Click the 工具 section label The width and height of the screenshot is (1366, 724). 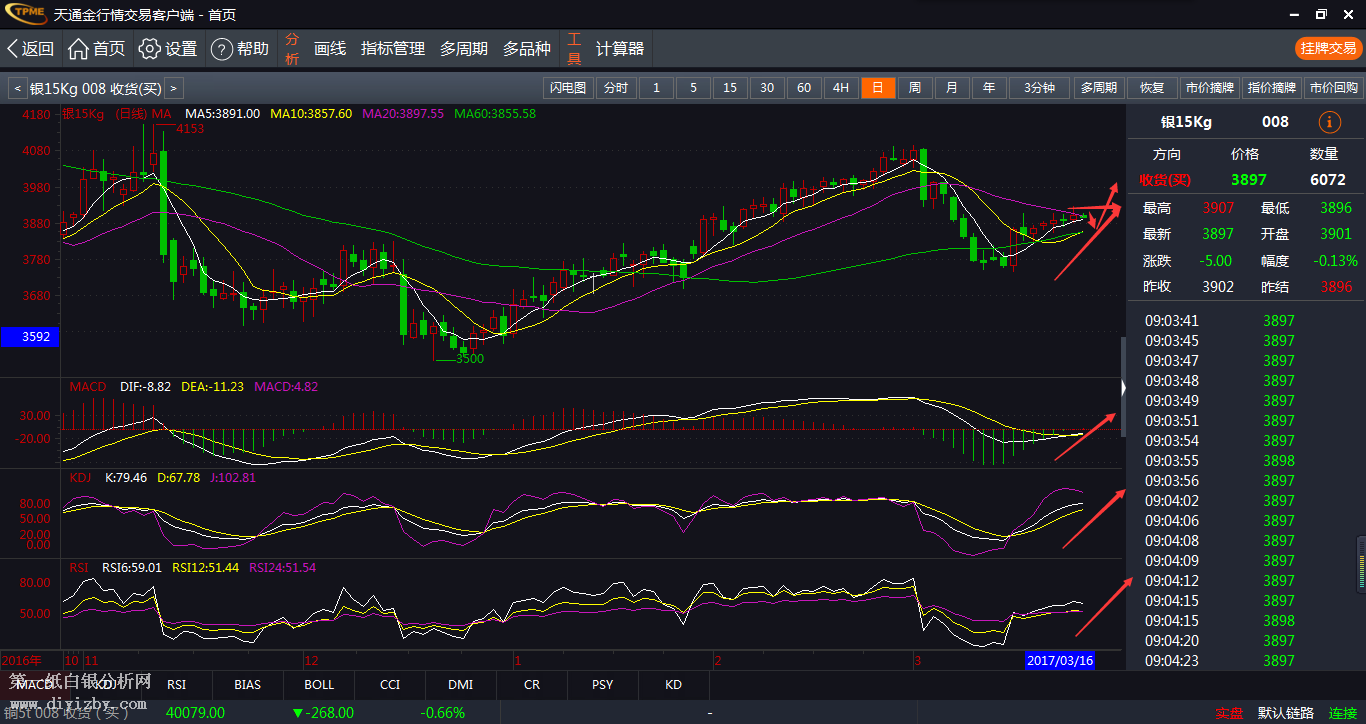click(574, 48)
